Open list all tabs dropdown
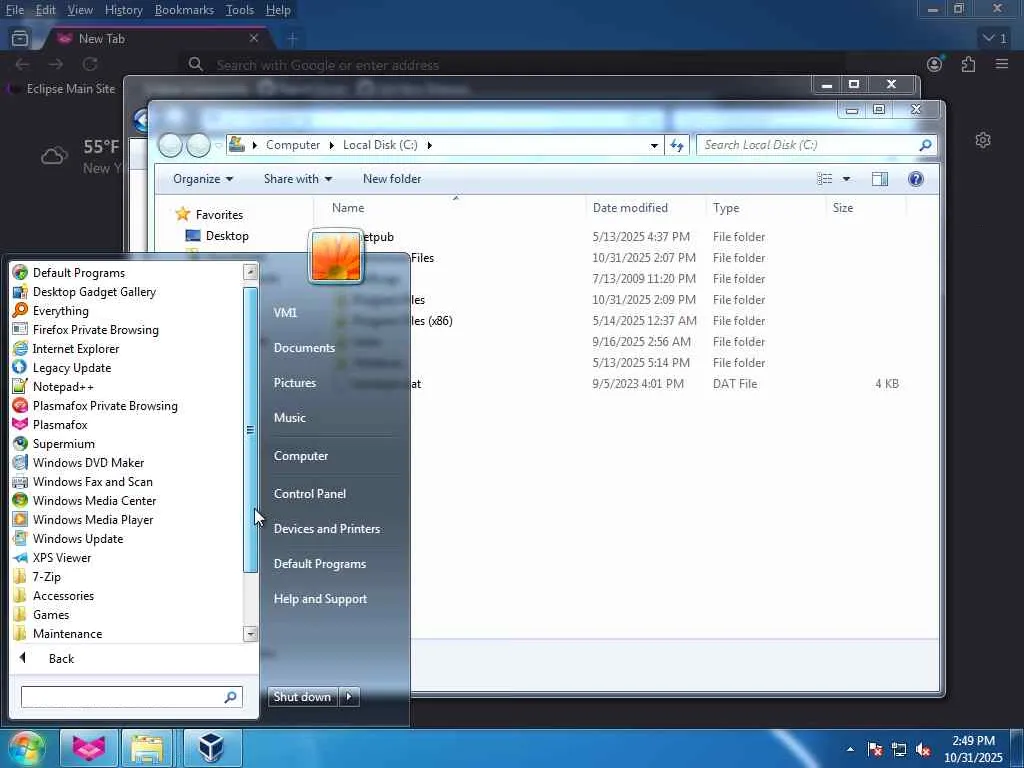The image size is (1024, 768). point(995,38)
